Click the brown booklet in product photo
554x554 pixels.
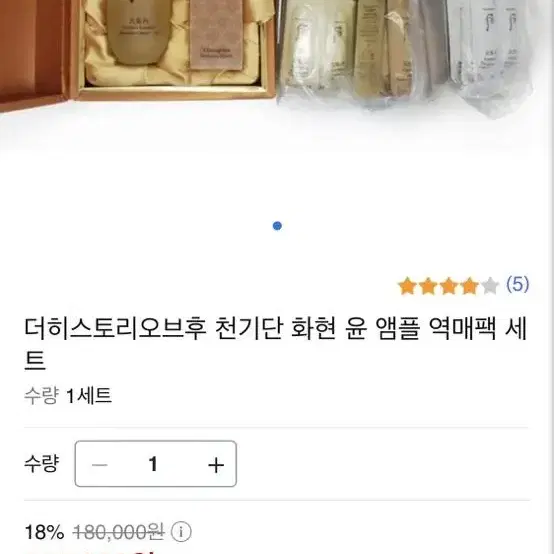point(216,35)
